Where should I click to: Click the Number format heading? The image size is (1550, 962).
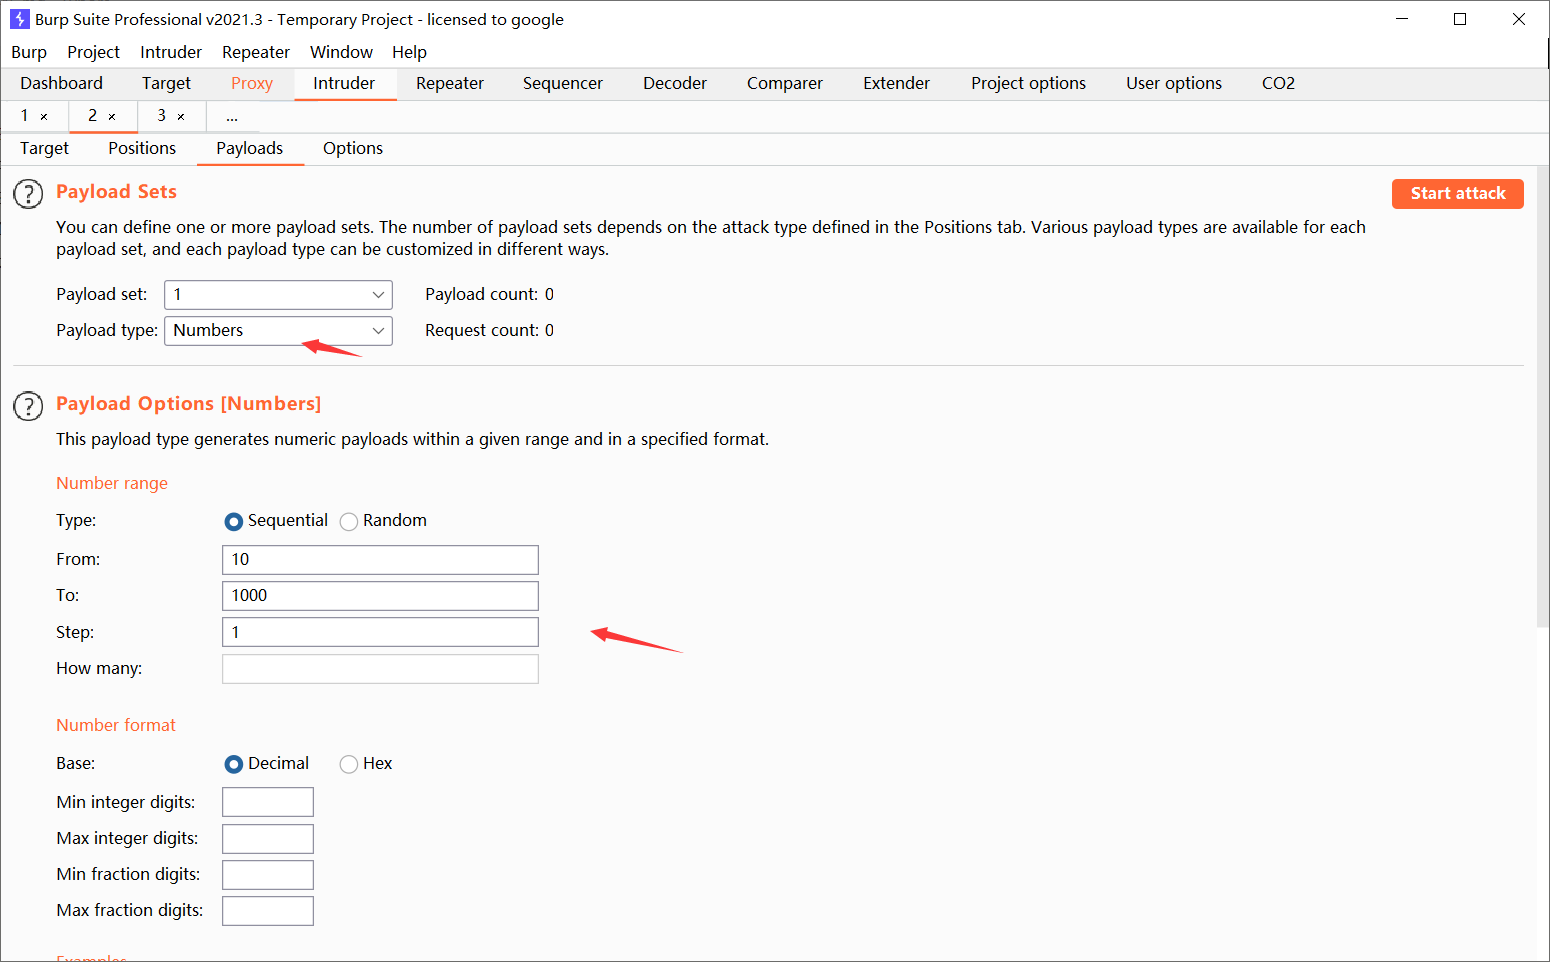point(116,725)
